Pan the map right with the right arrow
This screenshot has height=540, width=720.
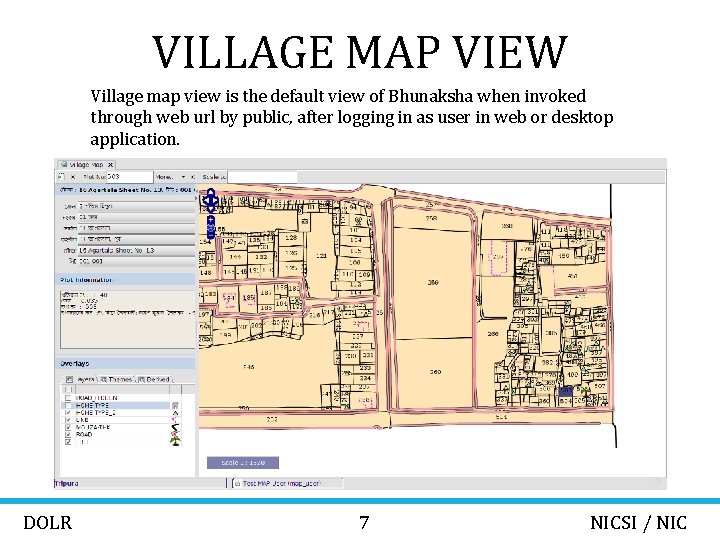(x=216, y=200)
